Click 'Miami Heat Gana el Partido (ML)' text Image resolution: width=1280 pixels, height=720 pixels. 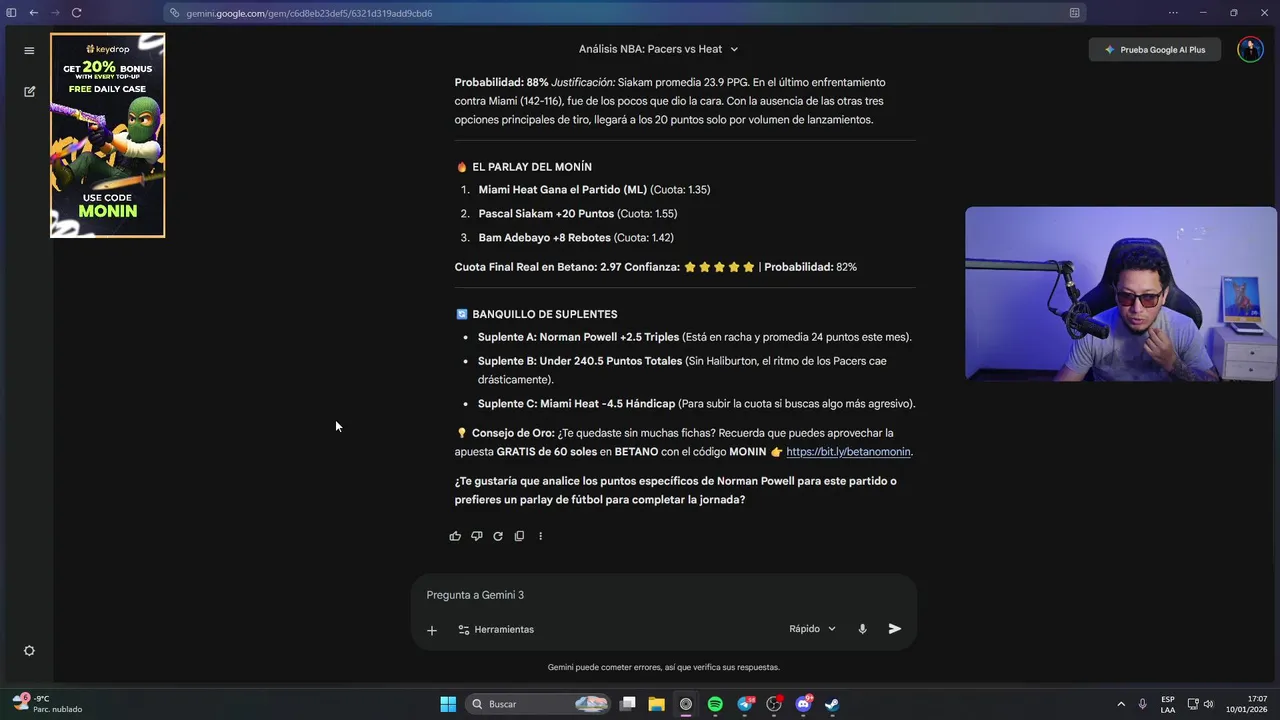coord(562,190)
